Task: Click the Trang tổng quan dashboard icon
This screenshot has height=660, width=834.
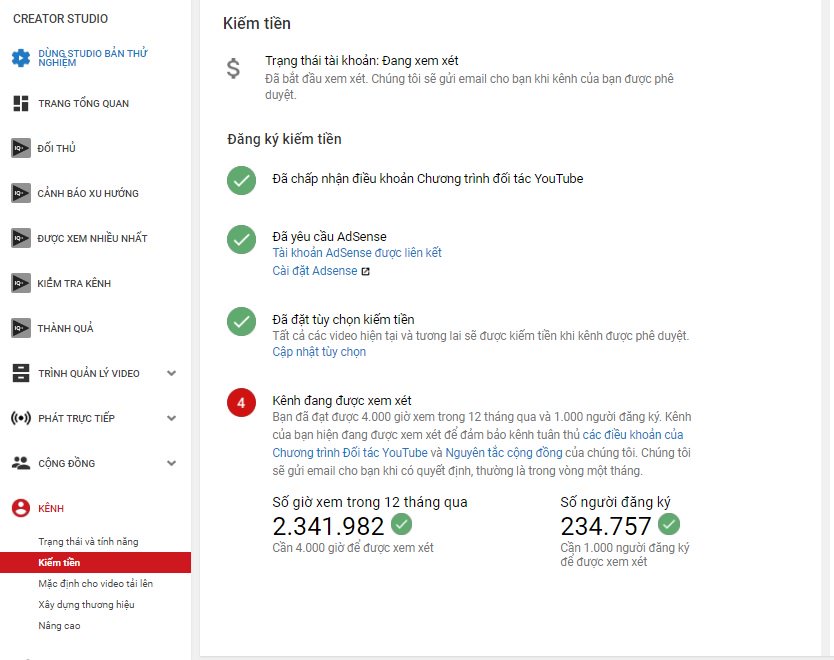Action: (21, 103)
